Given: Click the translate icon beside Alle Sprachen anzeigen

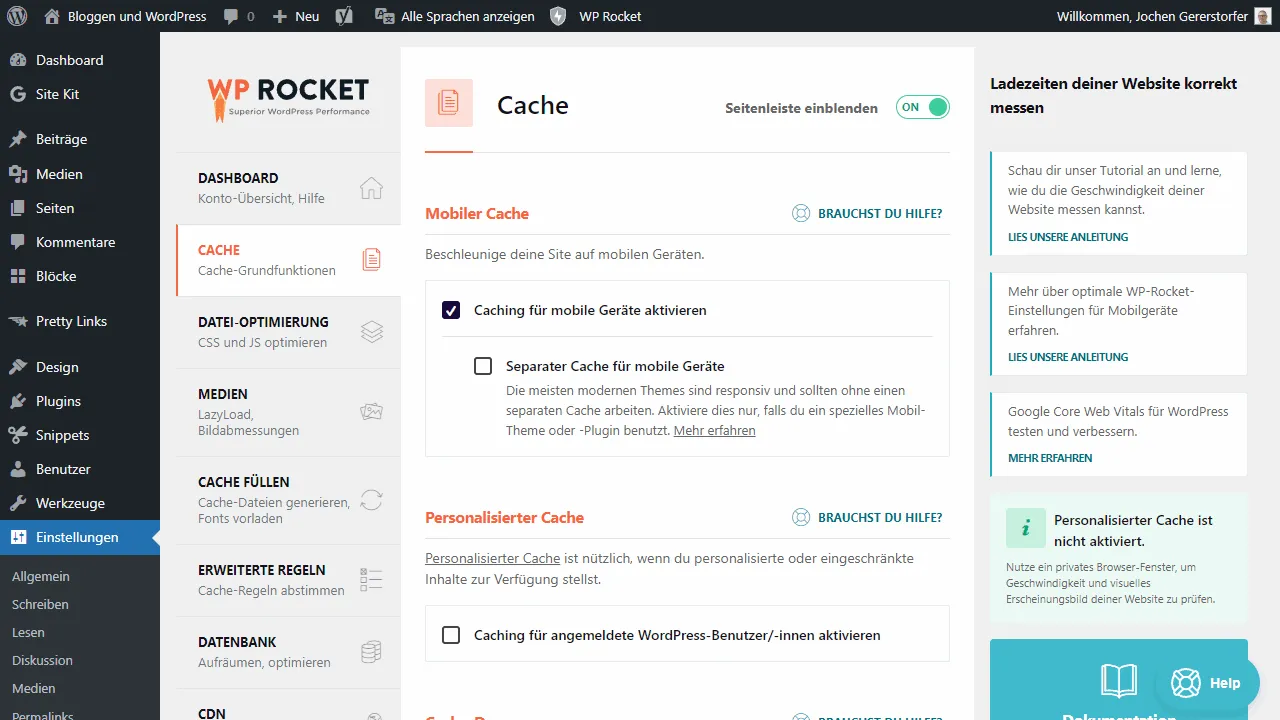Looking at the screenshot, I should coord(384,16).
